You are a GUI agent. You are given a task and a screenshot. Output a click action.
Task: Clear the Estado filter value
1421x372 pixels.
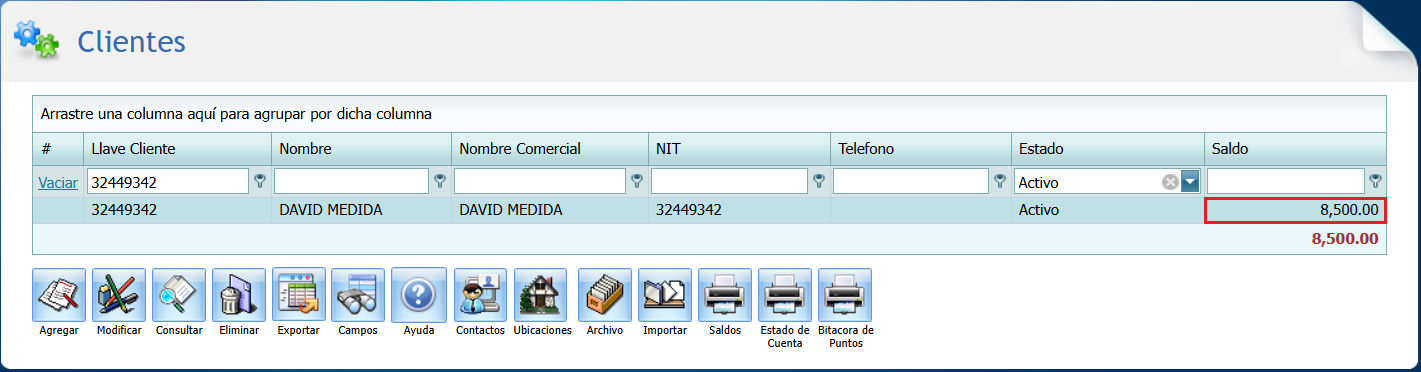[1169, 182]
